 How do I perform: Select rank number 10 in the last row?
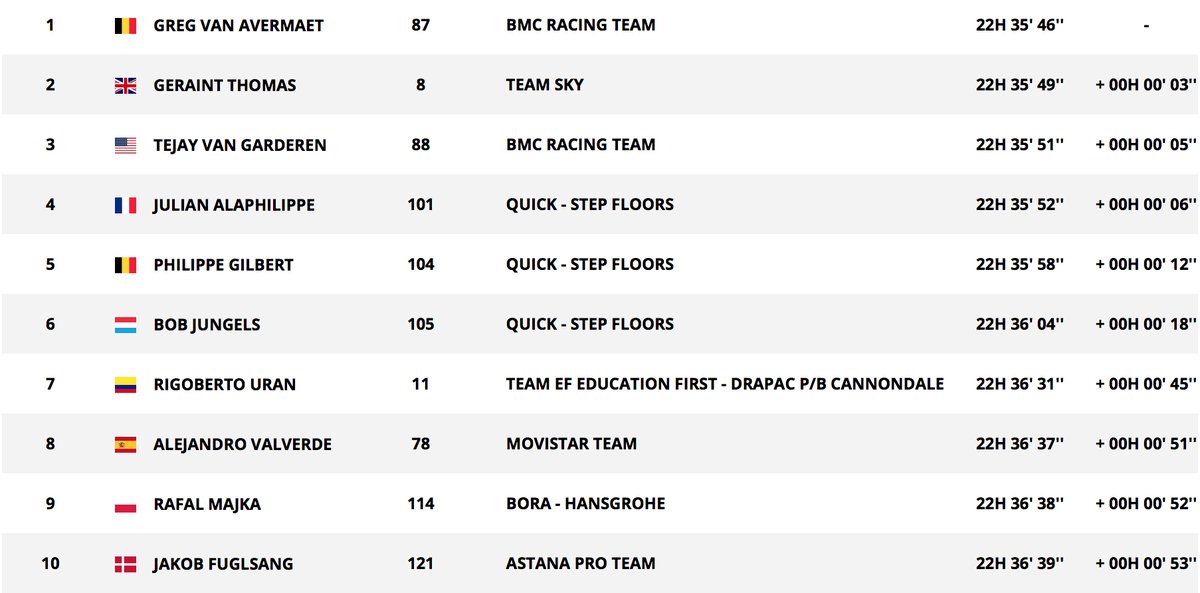(50, 564)
